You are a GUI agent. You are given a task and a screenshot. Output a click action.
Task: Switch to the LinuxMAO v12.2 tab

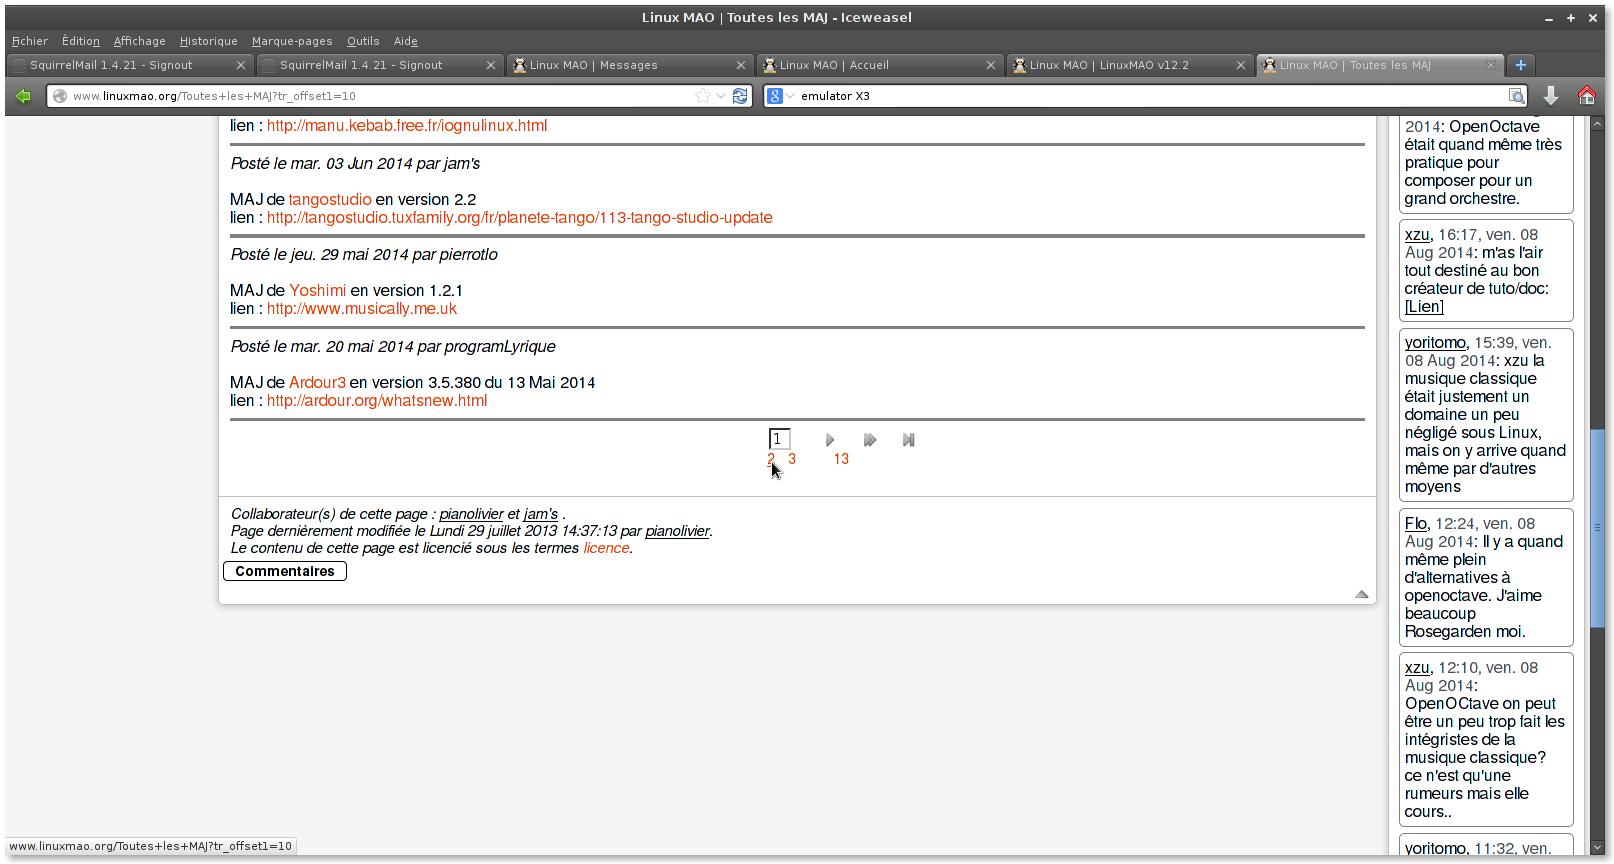click(1128, 65)
